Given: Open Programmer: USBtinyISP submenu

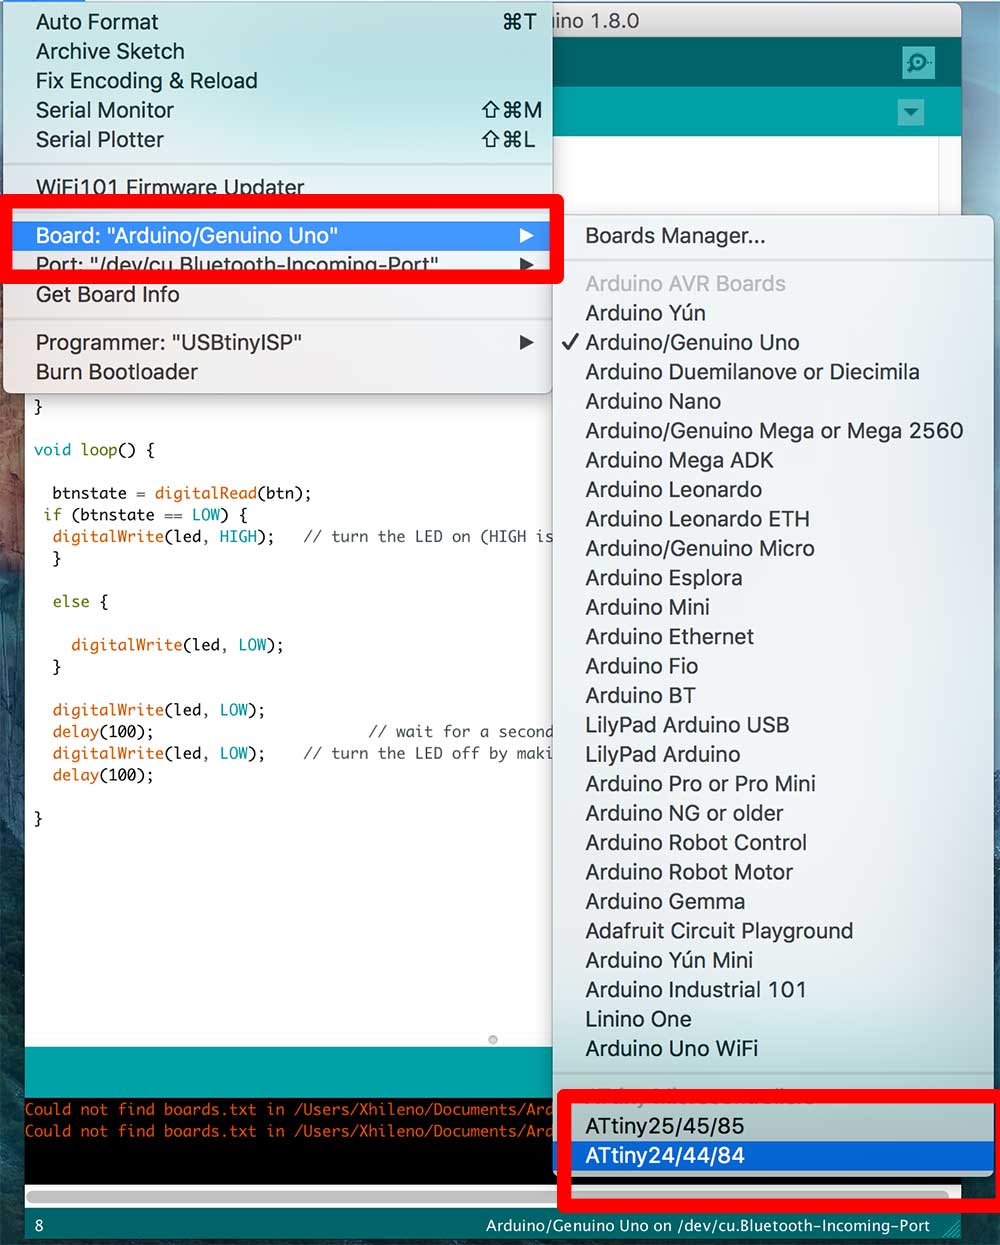Looking at the screenshot, I should coord(278,343).
